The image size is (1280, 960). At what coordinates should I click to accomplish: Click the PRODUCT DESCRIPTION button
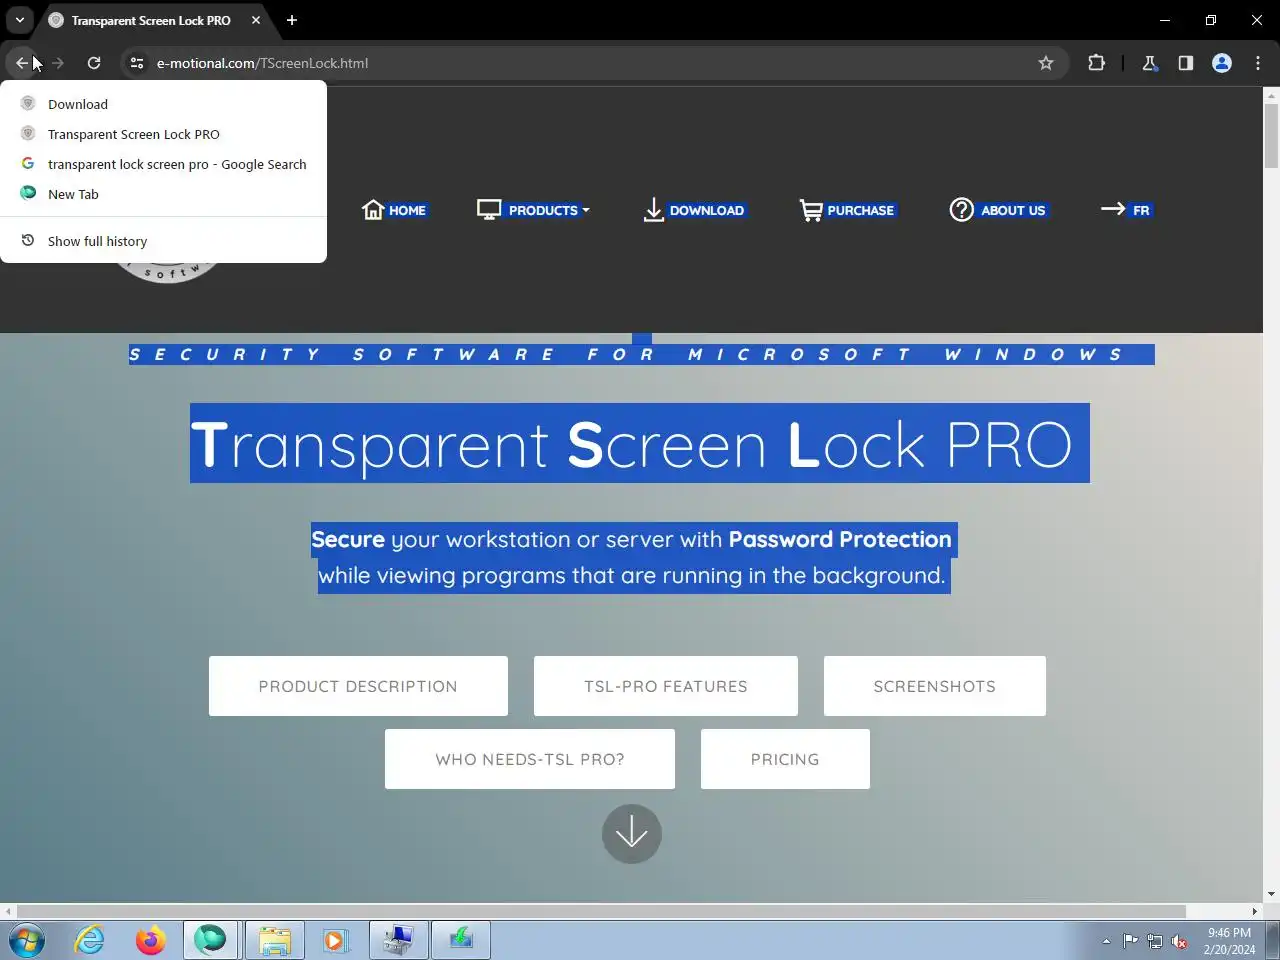click(358, 686)
